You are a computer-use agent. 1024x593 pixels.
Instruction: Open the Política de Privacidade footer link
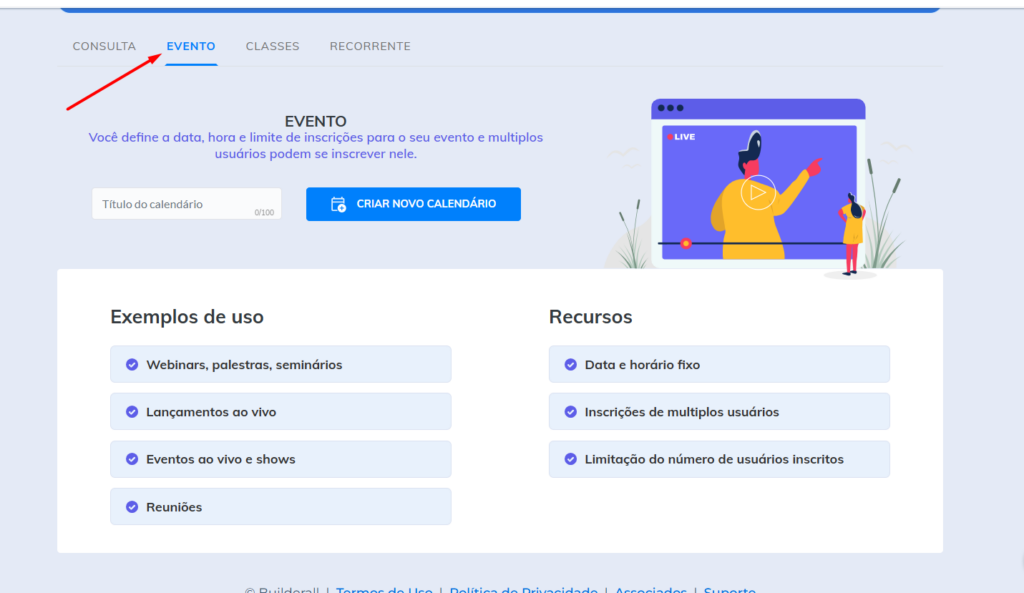coord(523,589)
